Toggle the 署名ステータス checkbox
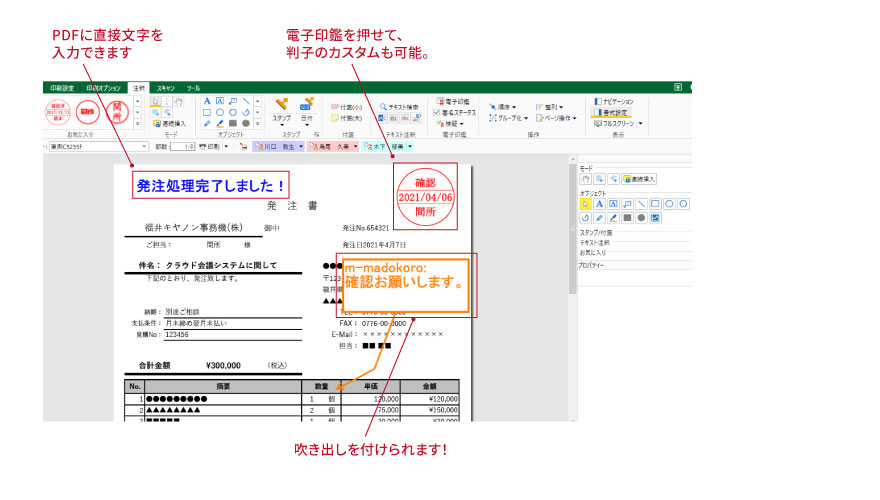 coord(437,113)
